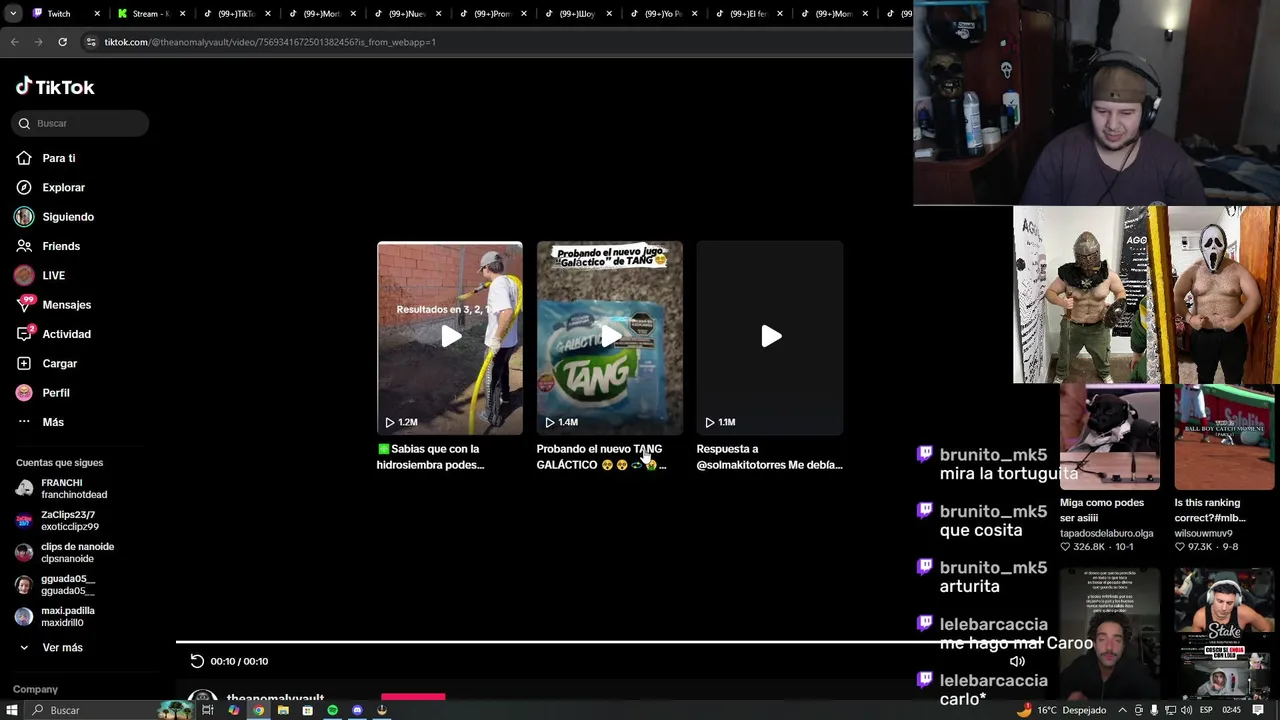1280x720 pixels.
Task: Open Chrome from the taskbar
Action: pos(258,710)
